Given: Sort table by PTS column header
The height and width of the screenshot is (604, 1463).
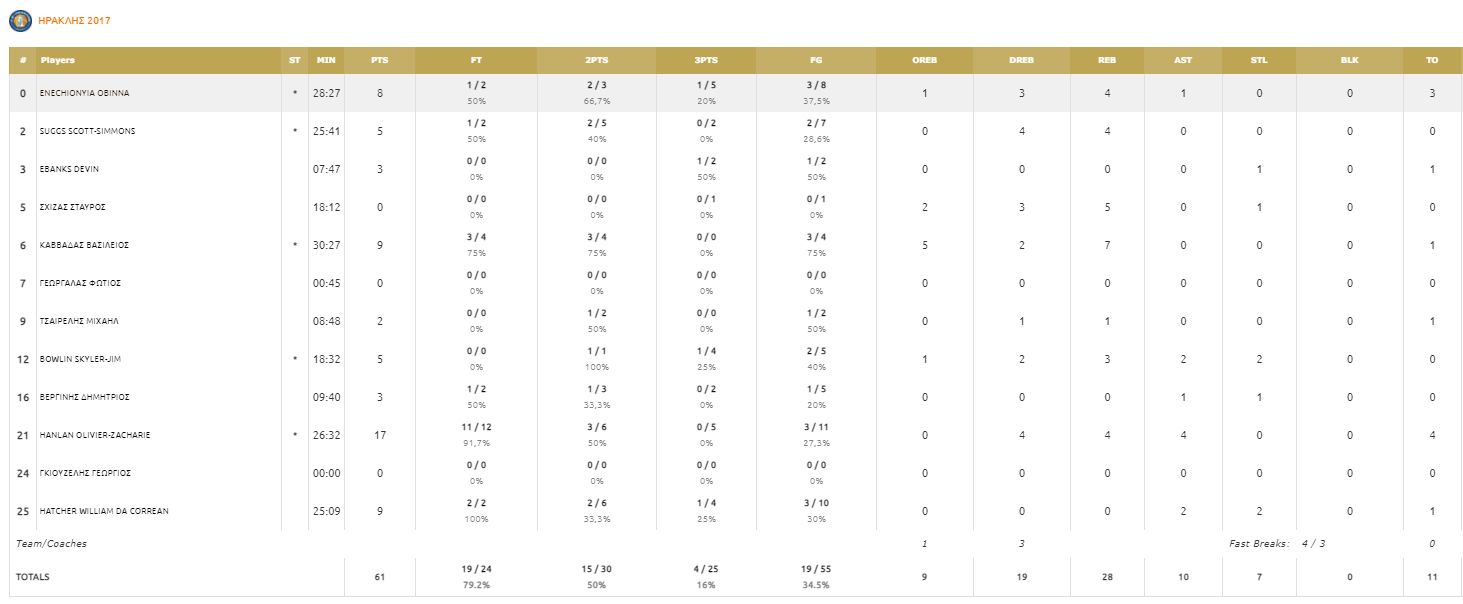Looking at the screenshot, I should [380, 60].
